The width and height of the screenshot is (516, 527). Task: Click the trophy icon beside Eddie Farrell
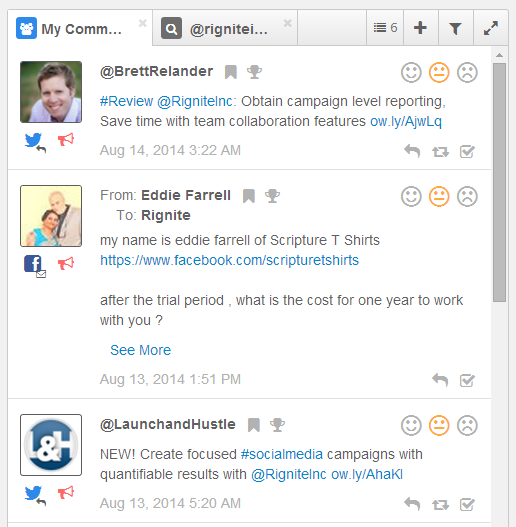tap(272, 196)
